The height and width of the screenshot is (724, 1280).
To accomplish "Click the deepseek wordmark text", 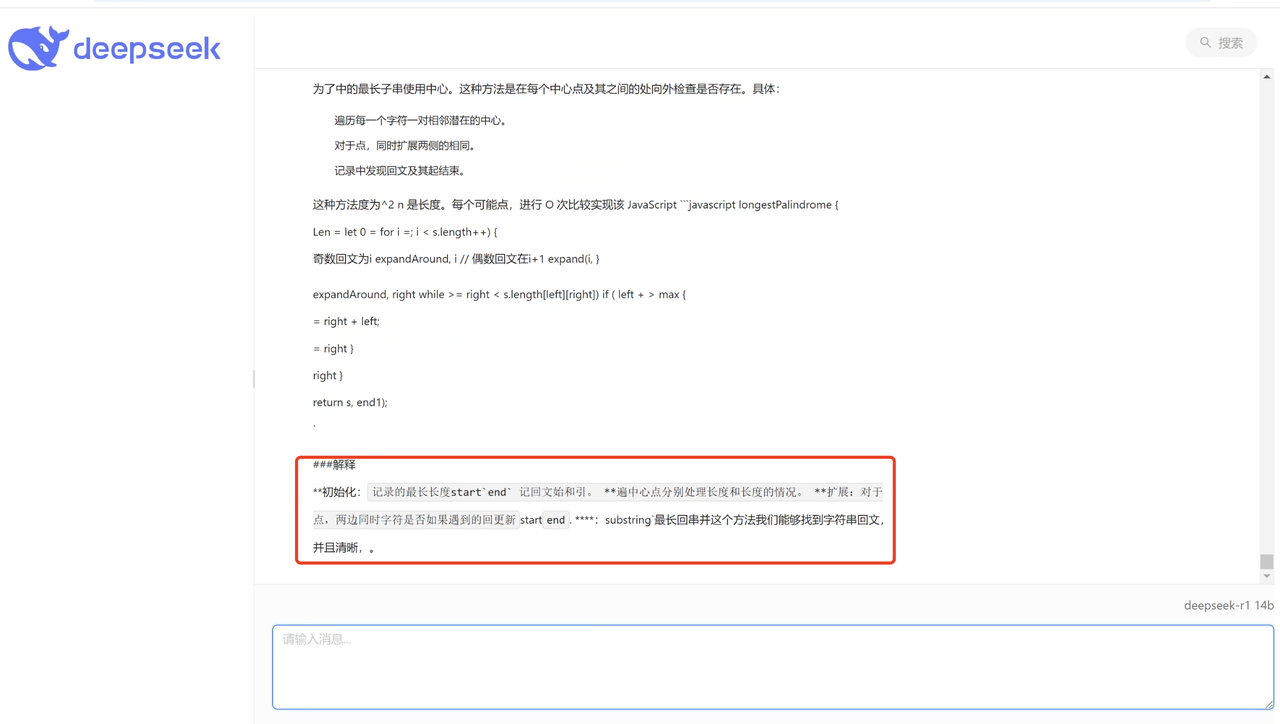I will point(147,48).
